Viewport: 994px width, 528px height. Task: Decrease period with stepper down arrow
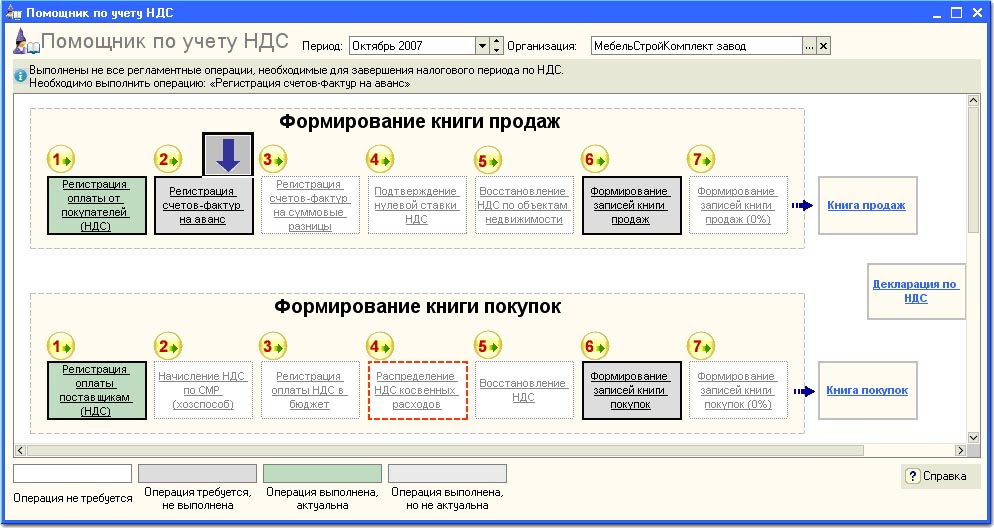tap(496, 50)
